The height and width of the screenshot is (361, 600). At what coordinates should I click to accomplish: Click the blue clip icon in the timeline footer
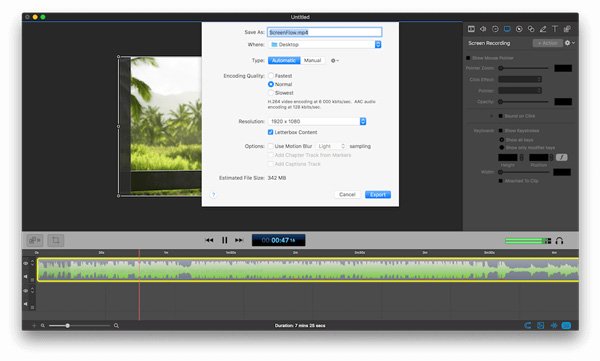tap(540, 326)
